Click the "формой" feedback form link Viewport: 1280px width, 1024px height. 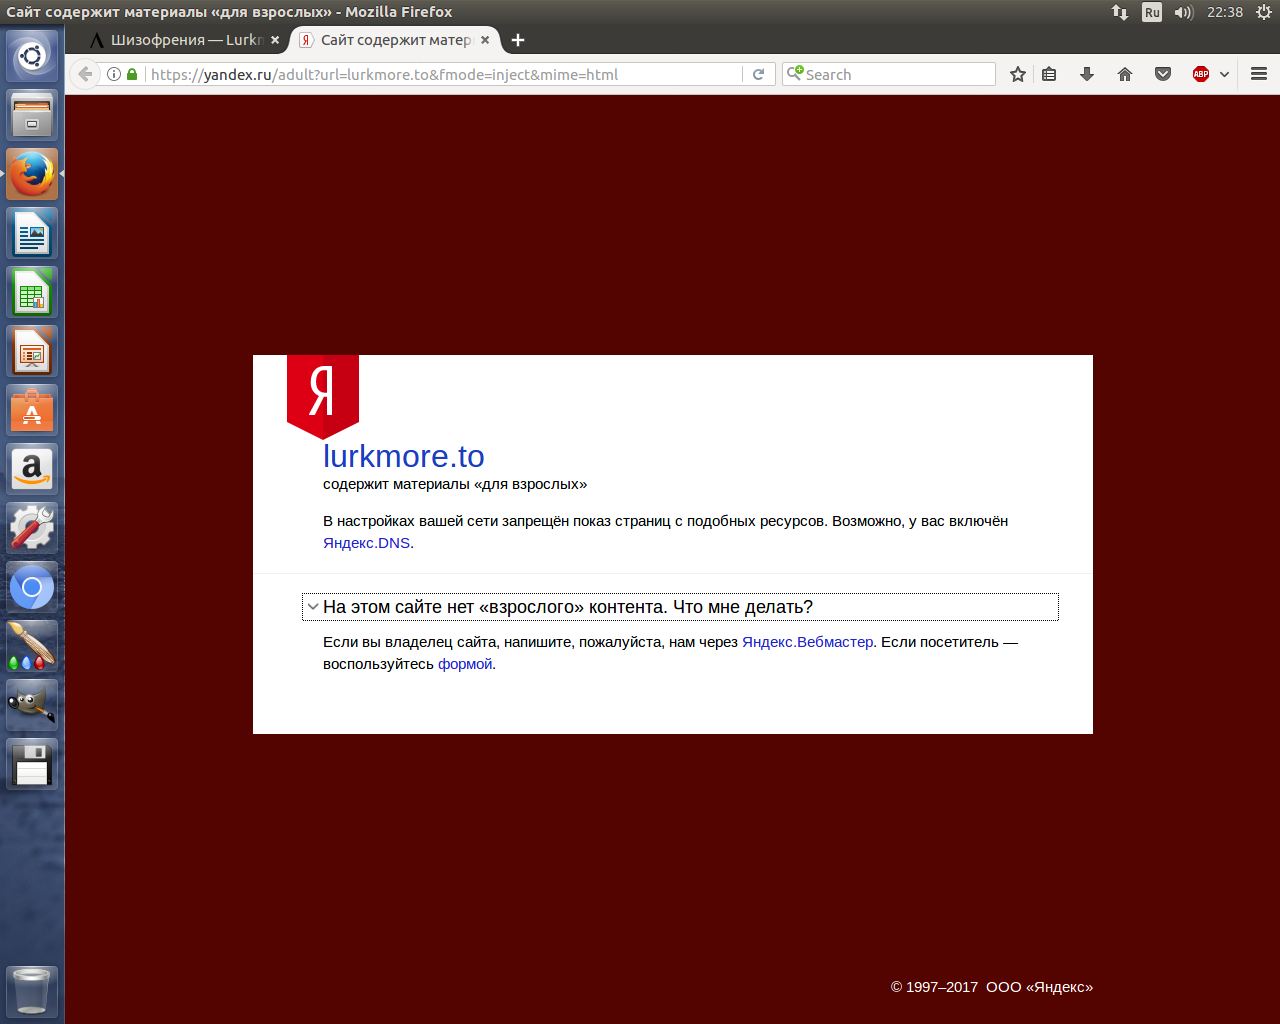(x=465, y=664)
